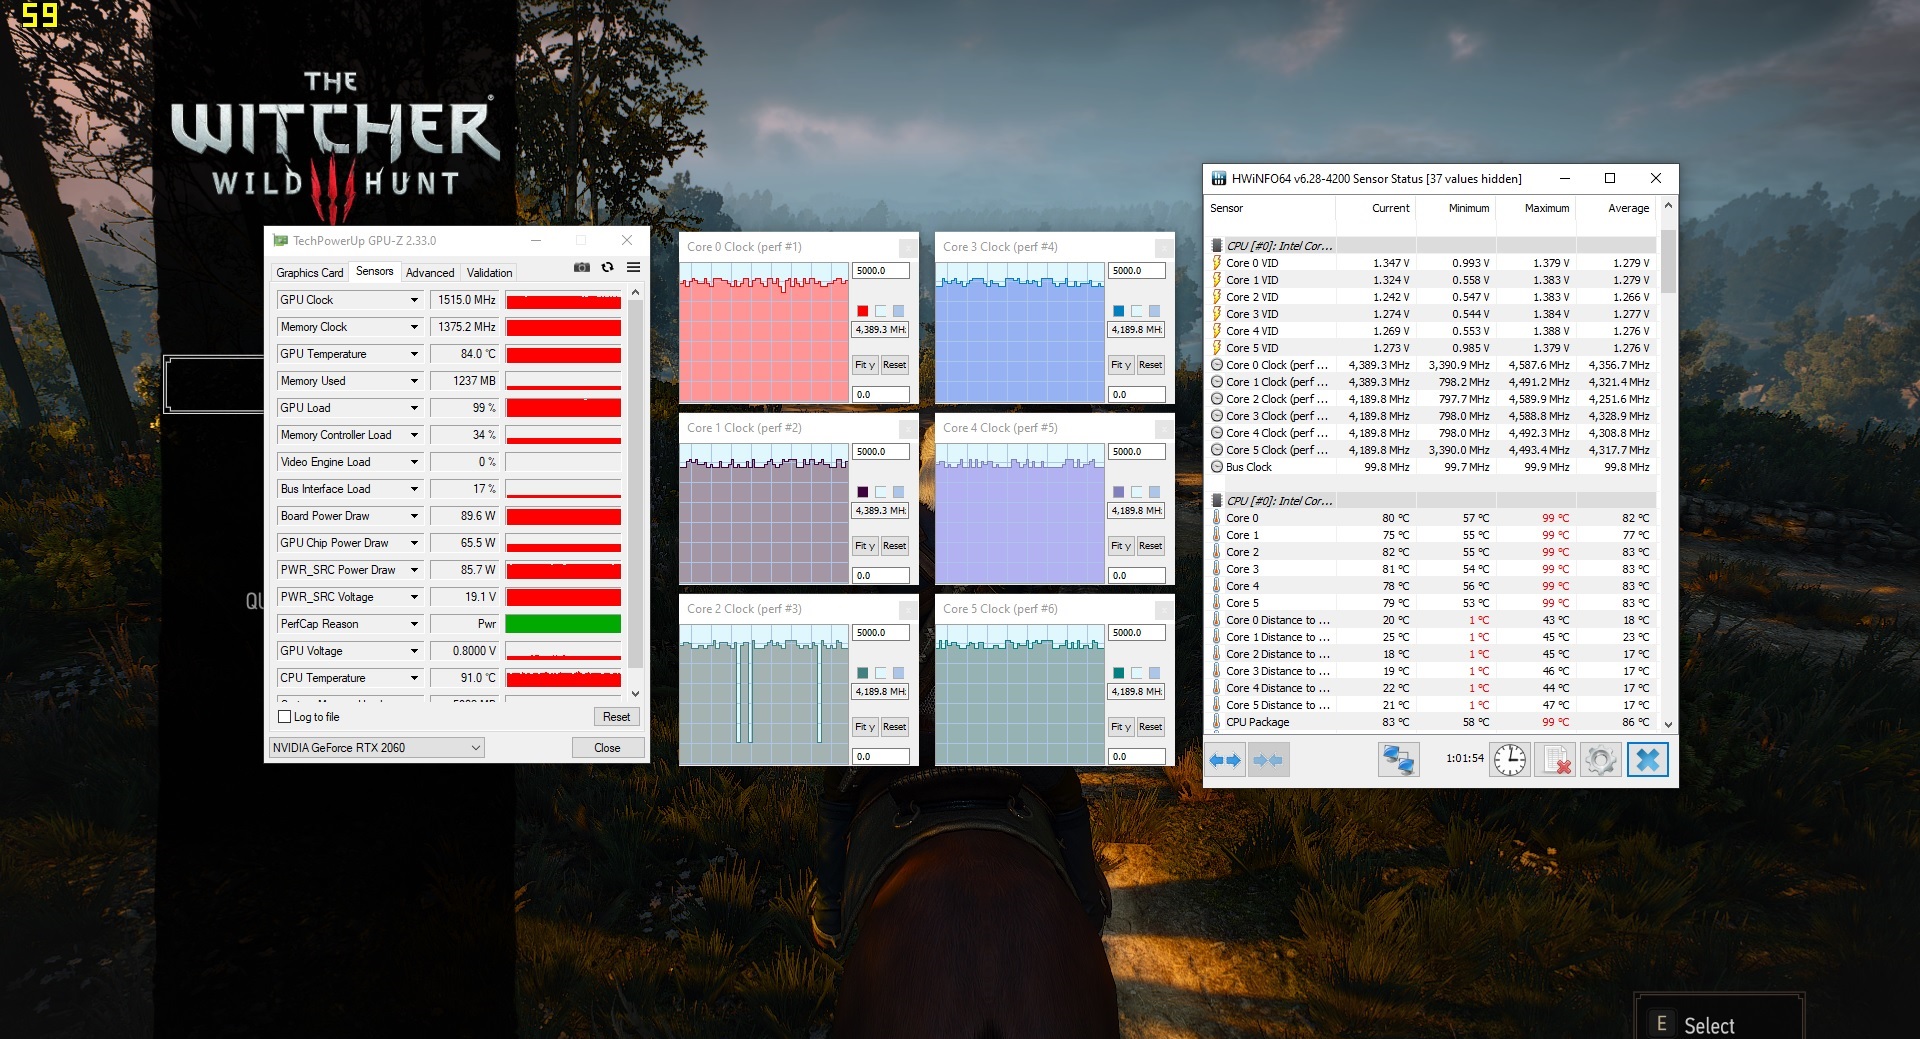This screenshot has width=1920, height=1039.
Task: Click the HWiNFO scrollbar down arrow
Action: tap(1668, 723)
